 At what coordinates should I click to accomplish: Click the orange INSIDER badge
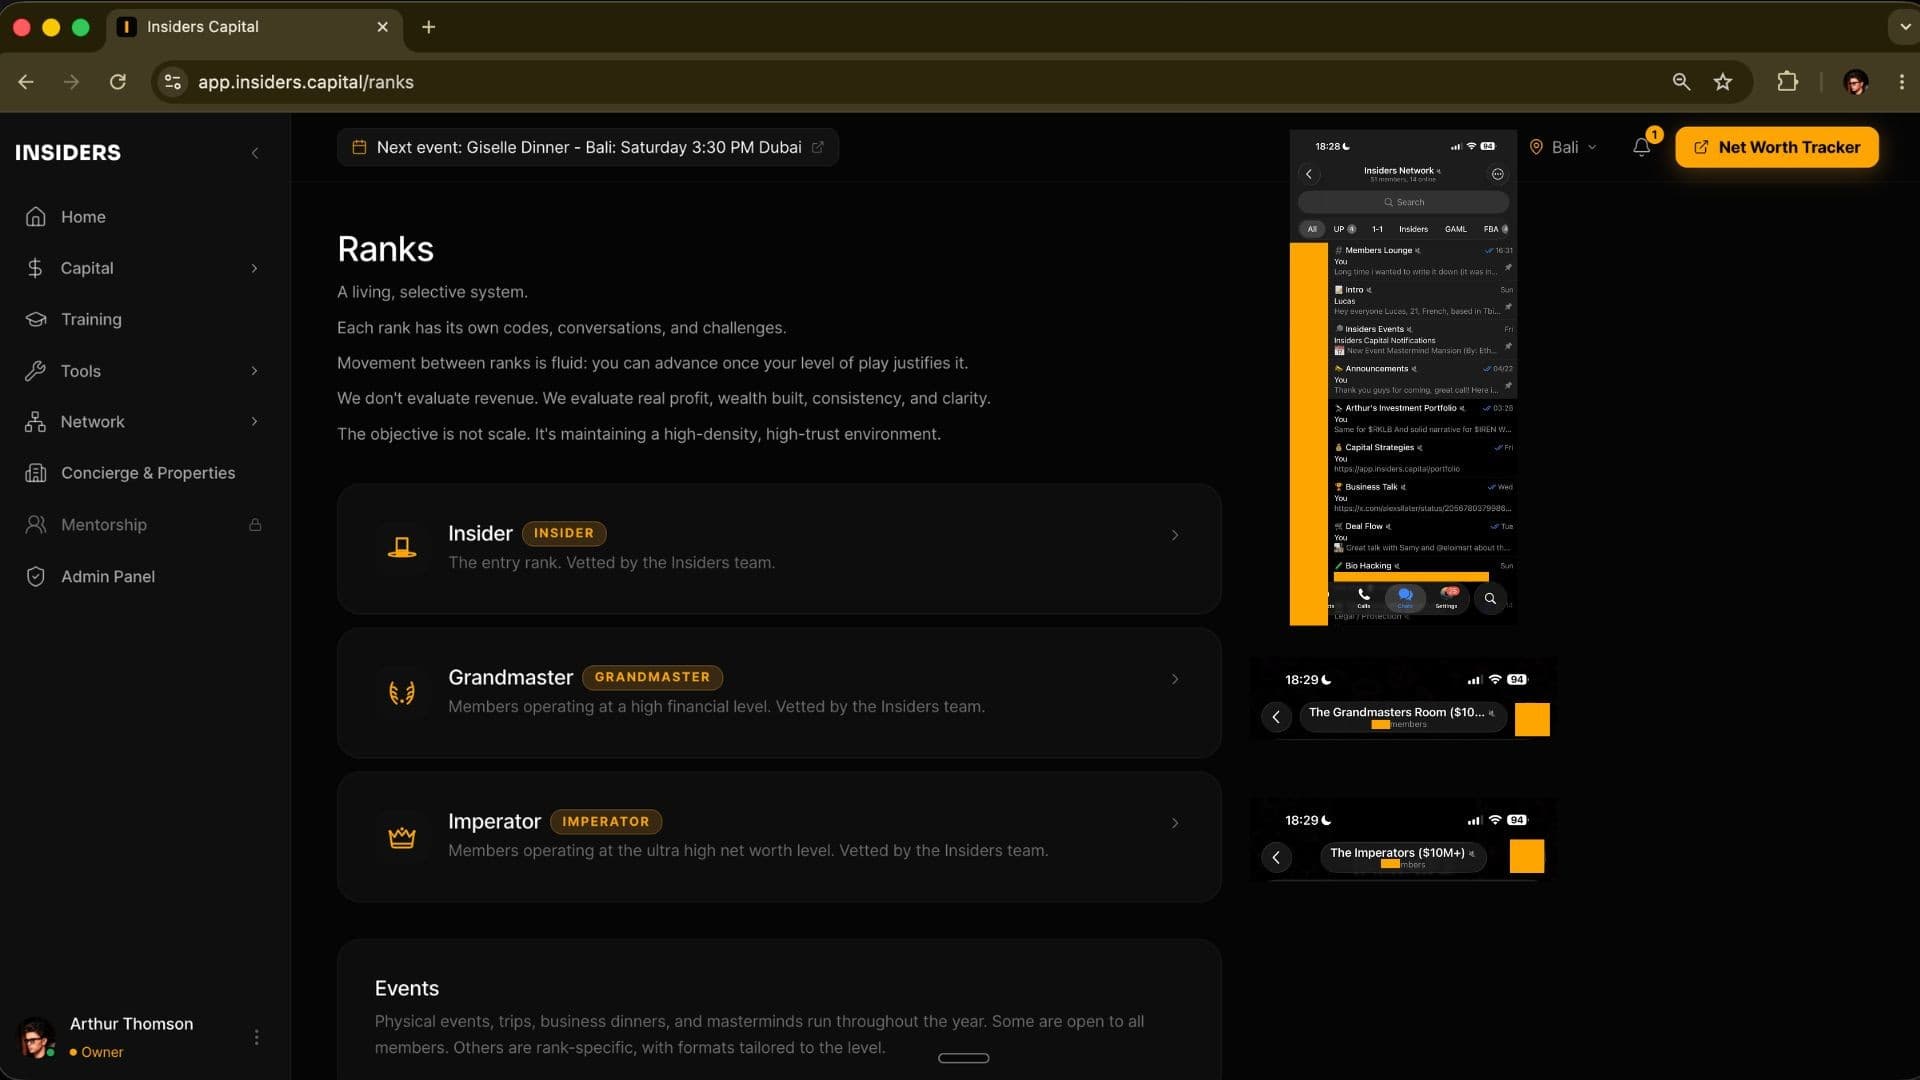coord(564,533)
